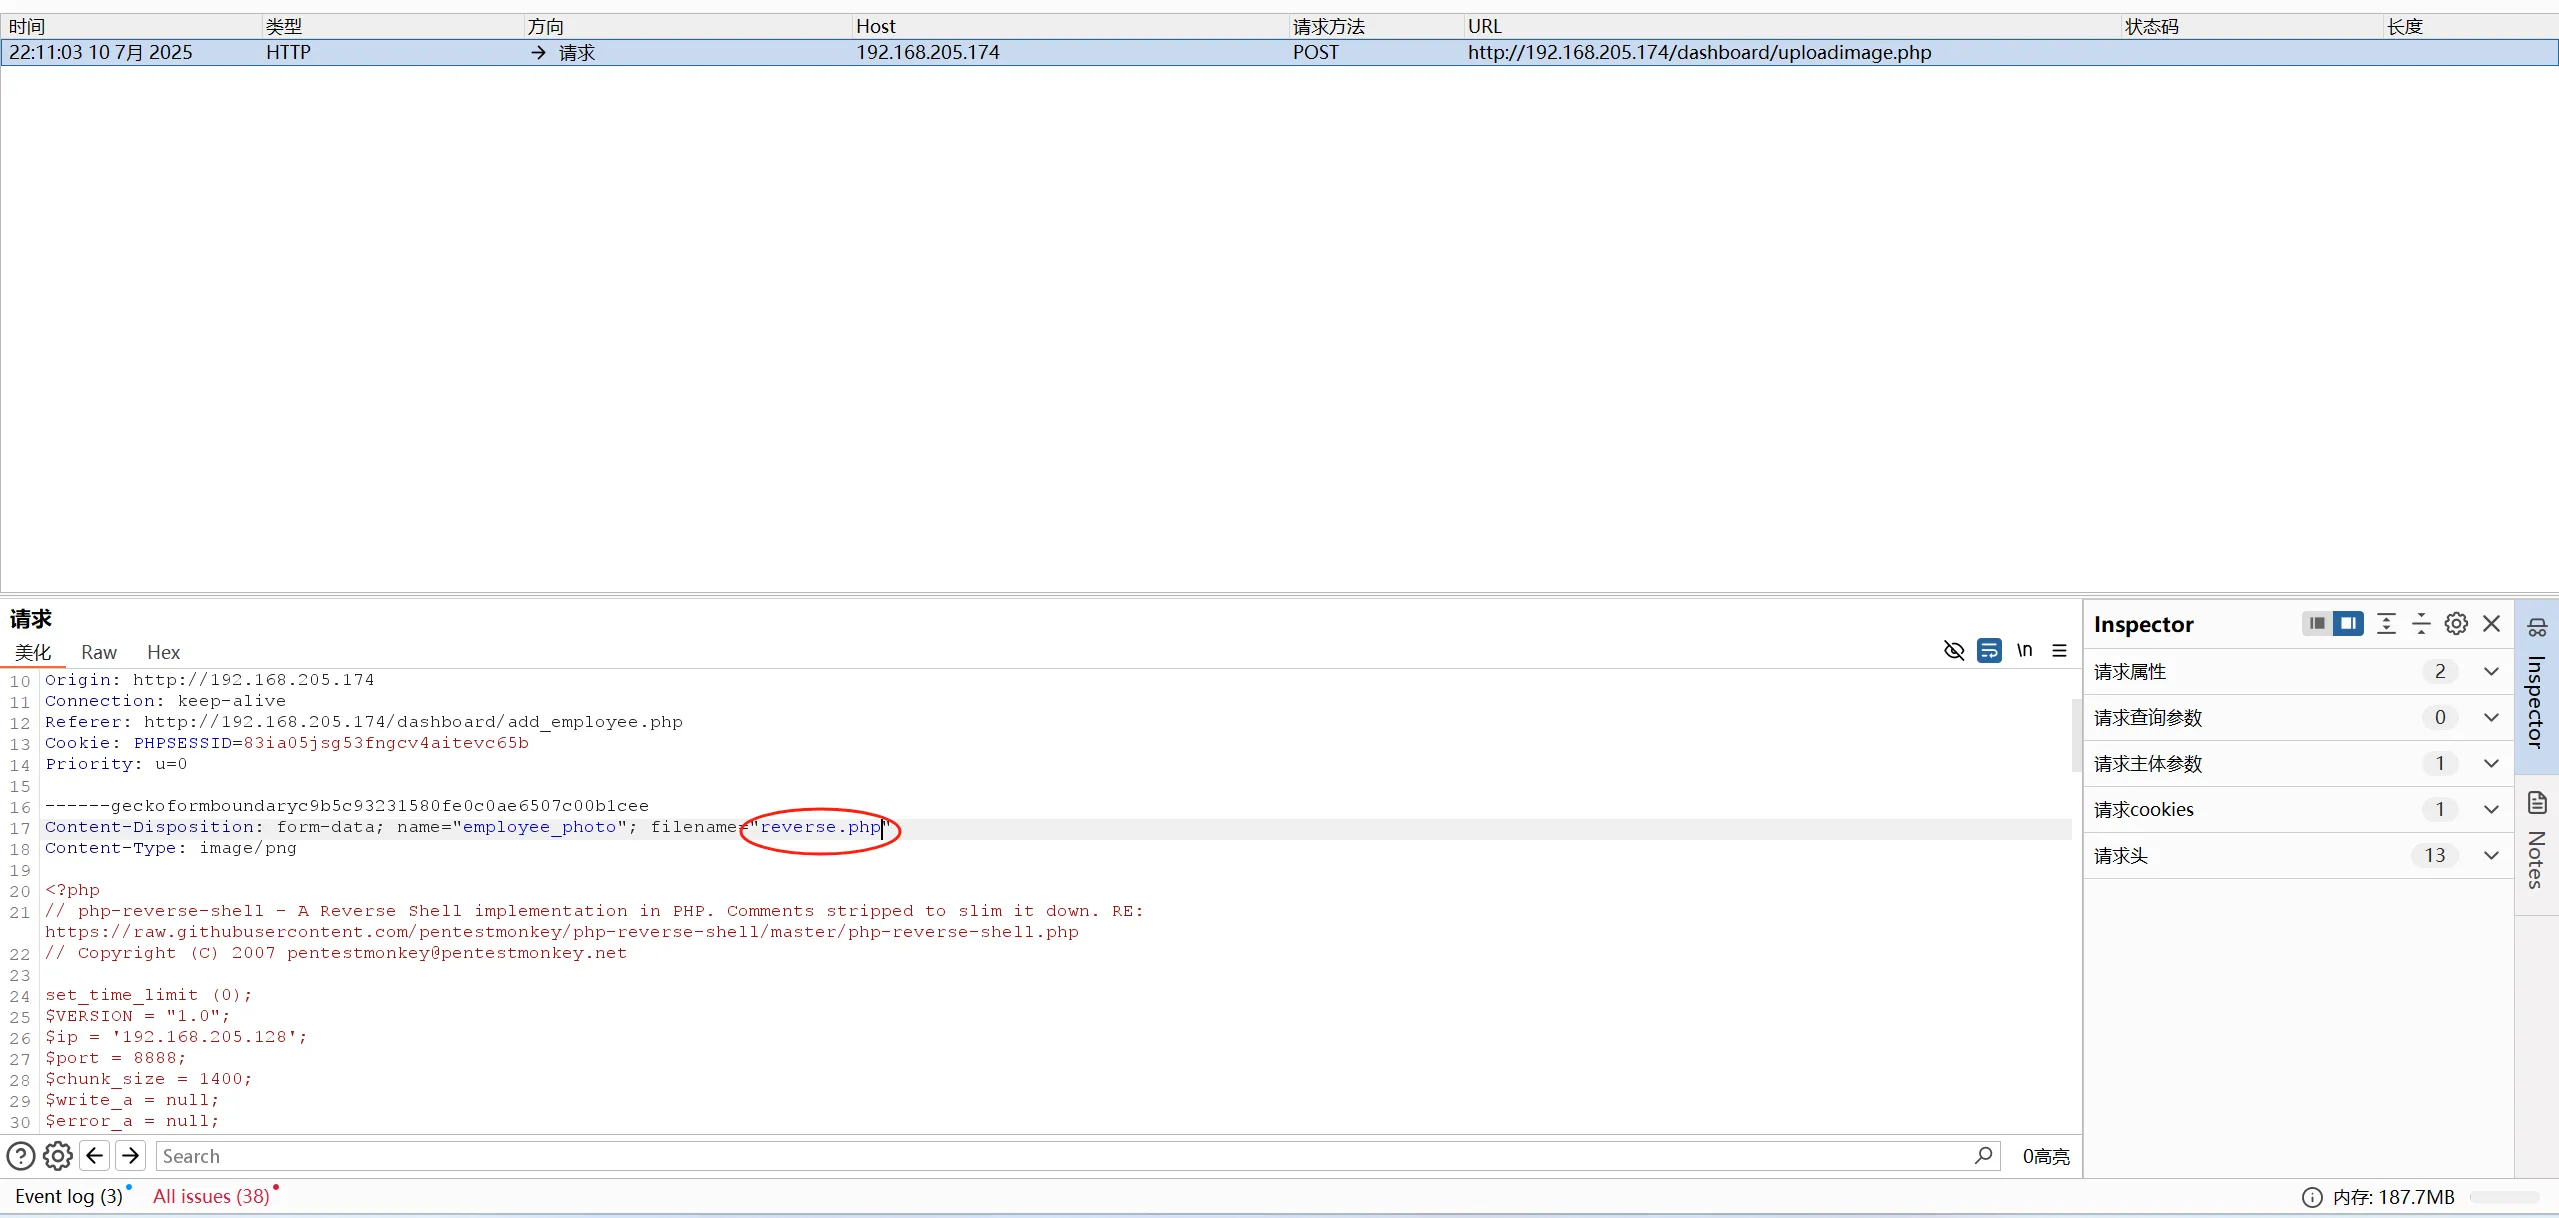Go to next search match arrow
Image resolution: width=2559 pixels, height=1218 pixels.
tap(131, 1156)
